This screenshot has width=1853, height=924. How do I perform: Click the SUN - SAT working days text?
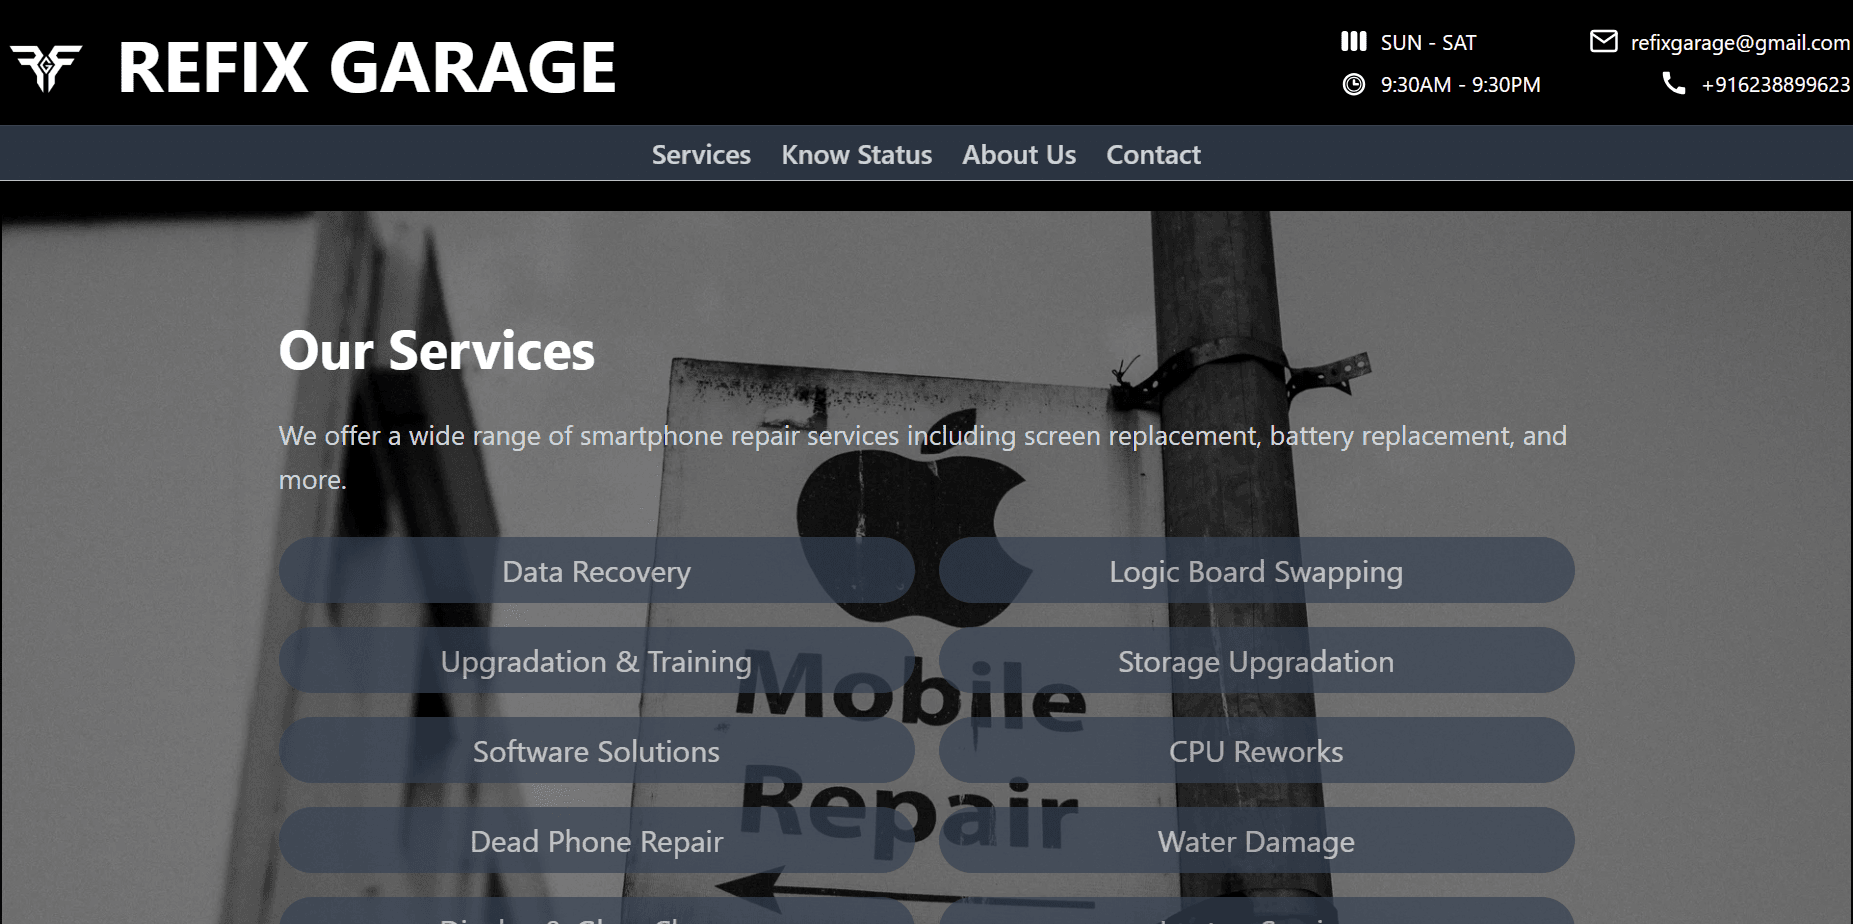click(1428, 42)
